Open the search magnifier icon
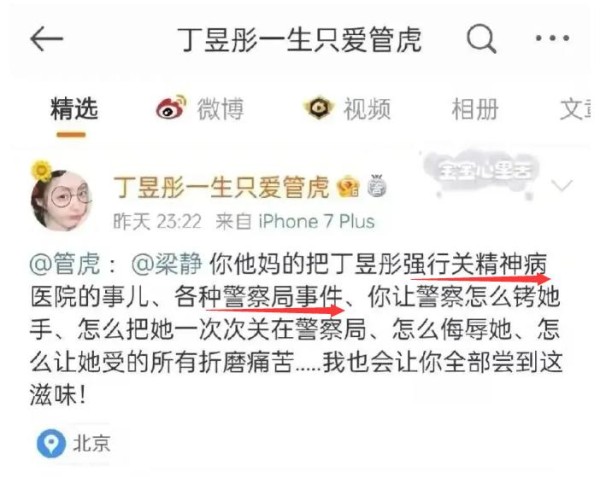The width and height of the screenshot is (600, 477). pos(481,39)
